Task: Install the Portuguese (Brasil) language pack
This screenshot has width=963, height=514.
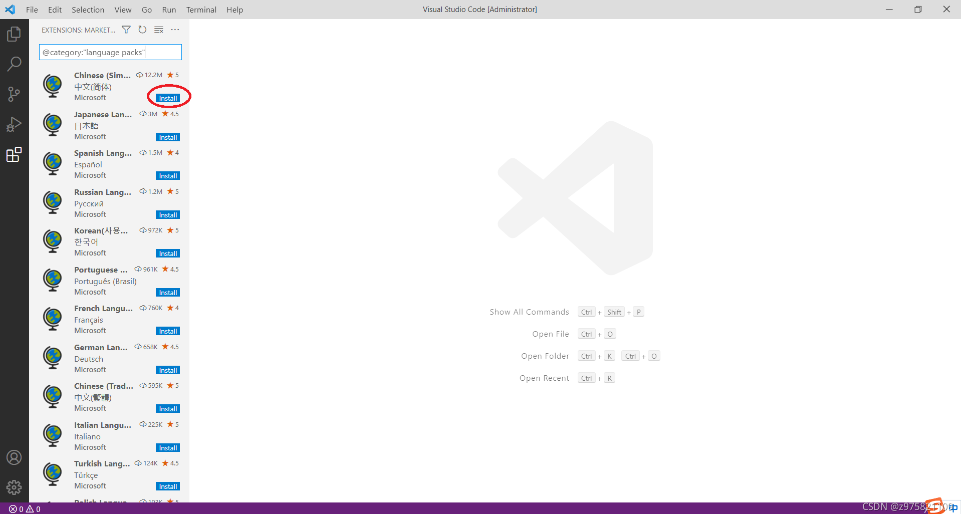Action: 168,292
